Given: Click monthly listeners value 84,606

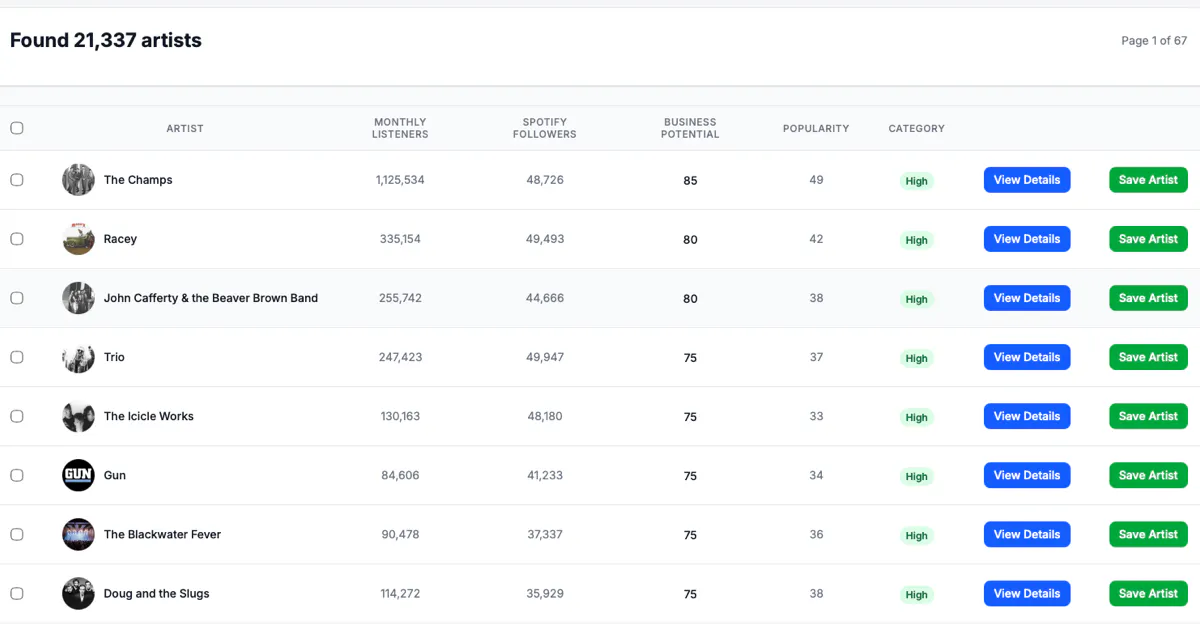Looking at the screenshot, I should click(400, 475).
